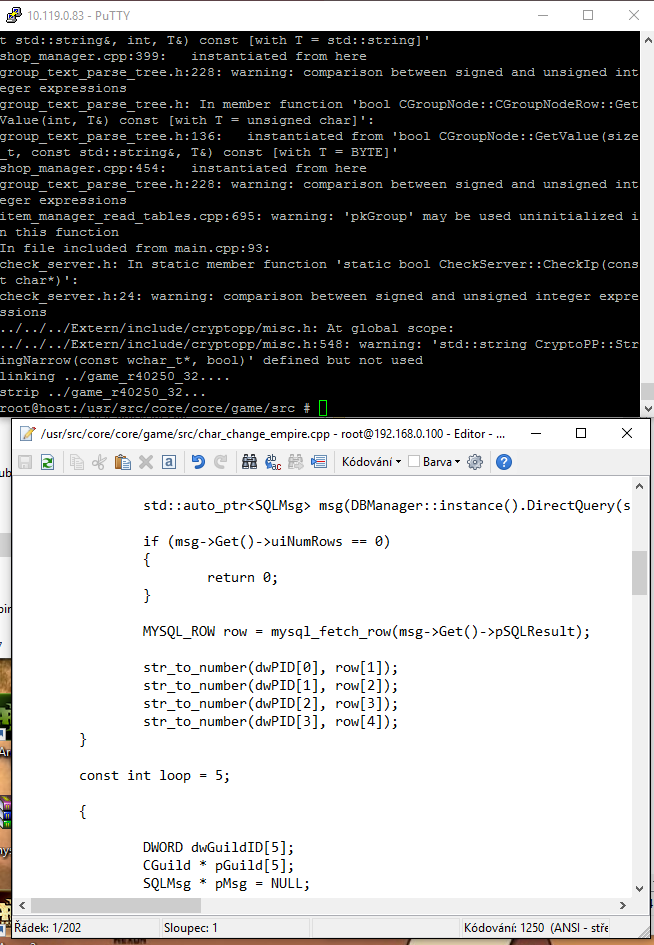Close the char_change_empire.cpp editor window
The image size is (654, 945).
[x=627, y=433]
